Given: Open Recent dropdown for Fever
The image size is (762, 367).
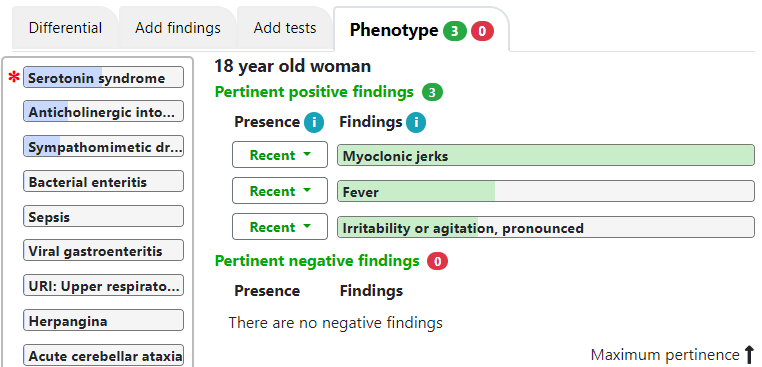Looking at the screenshot, I should [x=280, y=191].
